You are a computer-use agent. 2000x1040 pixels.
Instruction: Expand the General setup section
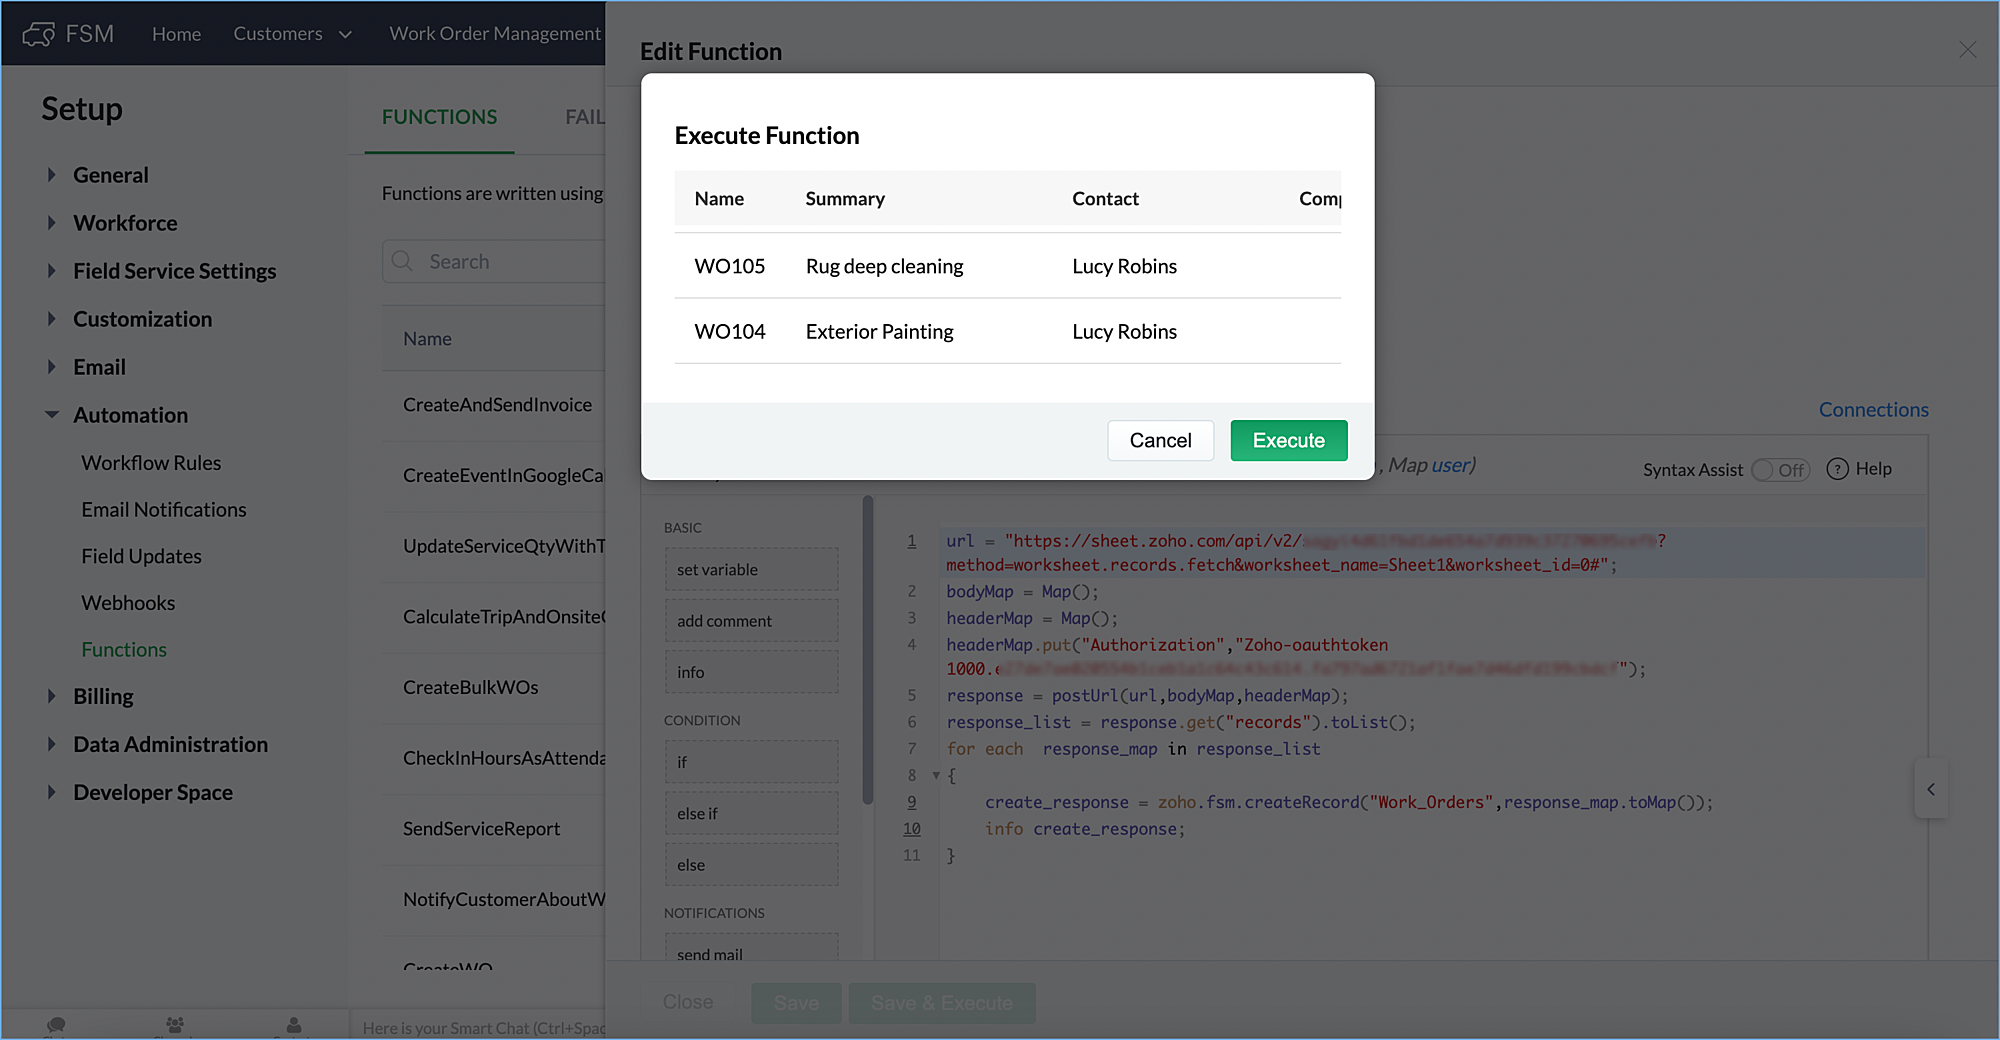[x=51, y=175]
